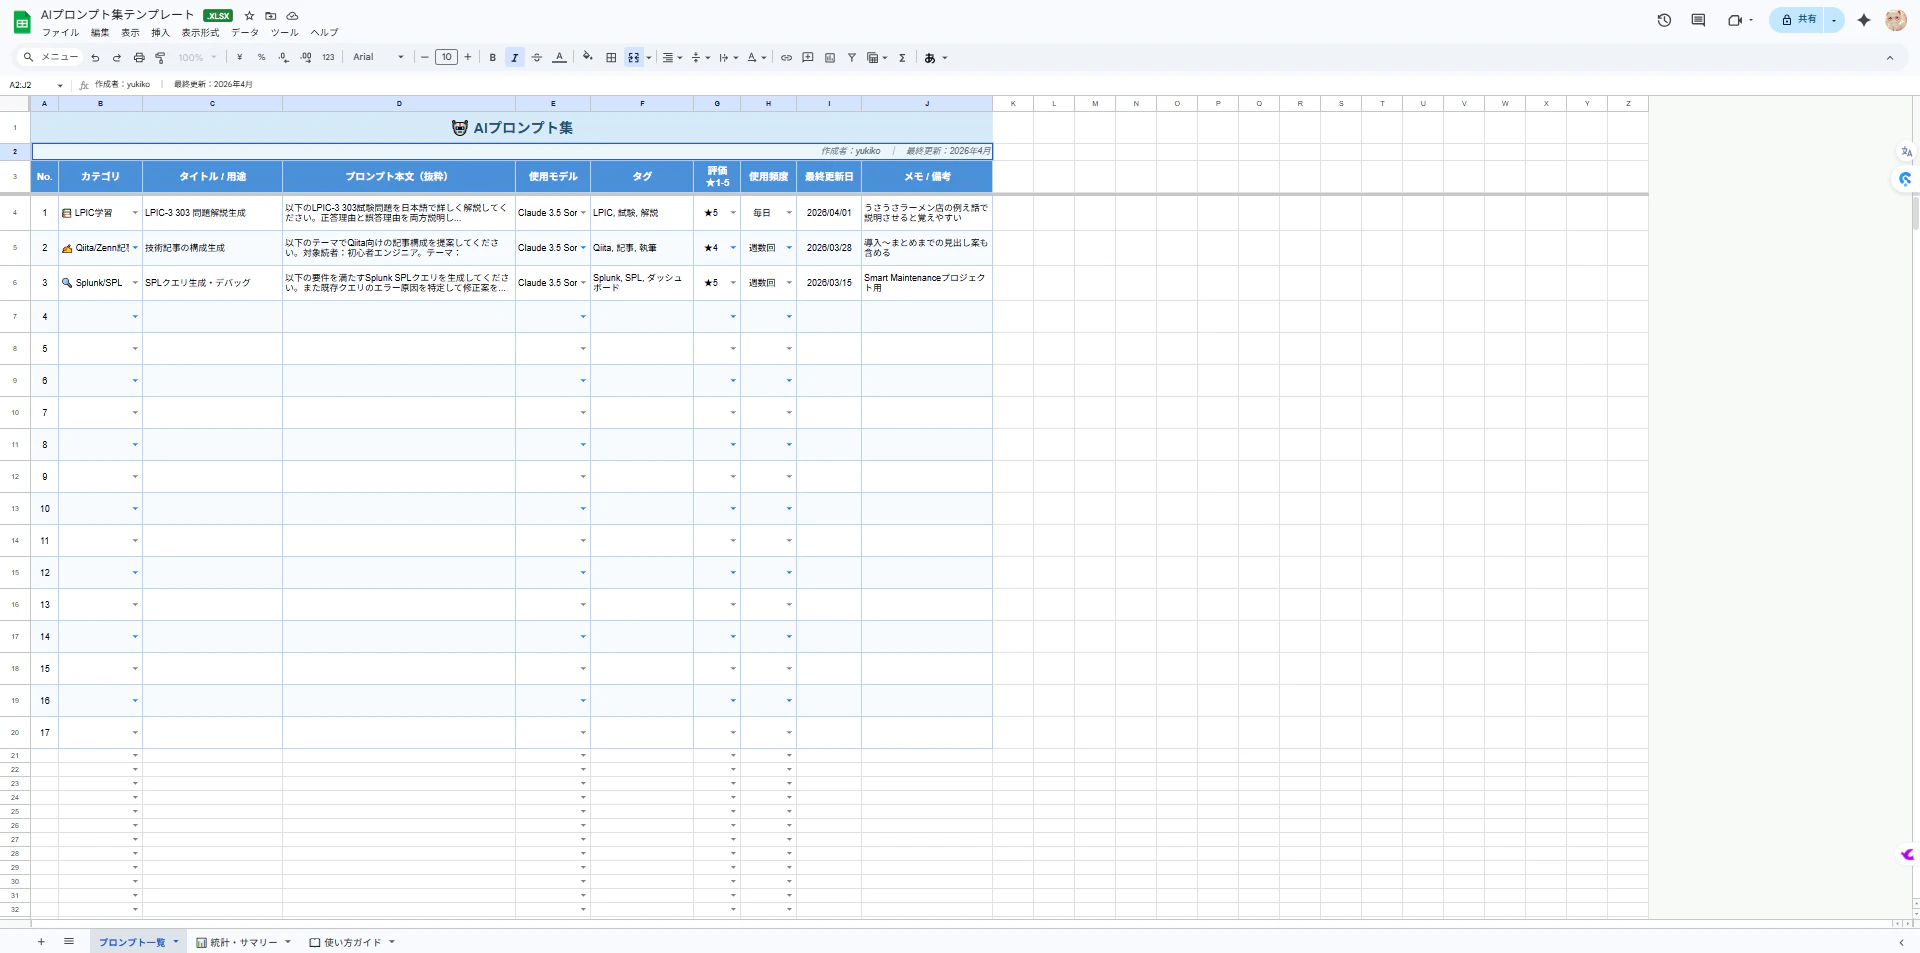Click the Redo arrow in the toolbar
The width and height of the screenshot is (1920, 953).
pos(117,58)
